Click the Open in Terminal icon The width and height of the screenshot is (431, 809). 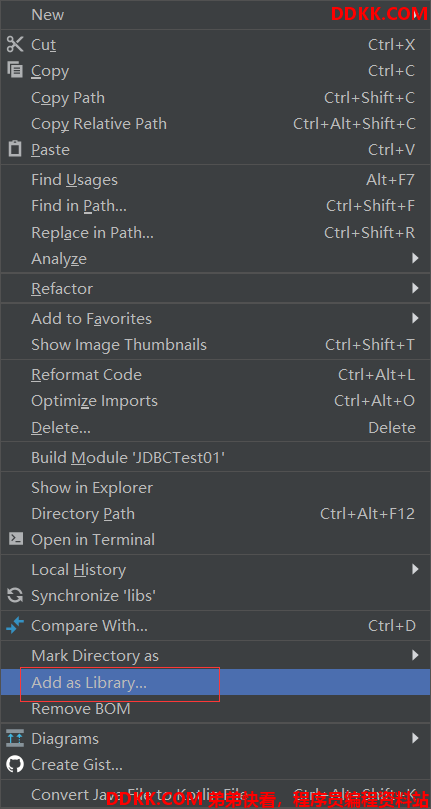[15, 539]
